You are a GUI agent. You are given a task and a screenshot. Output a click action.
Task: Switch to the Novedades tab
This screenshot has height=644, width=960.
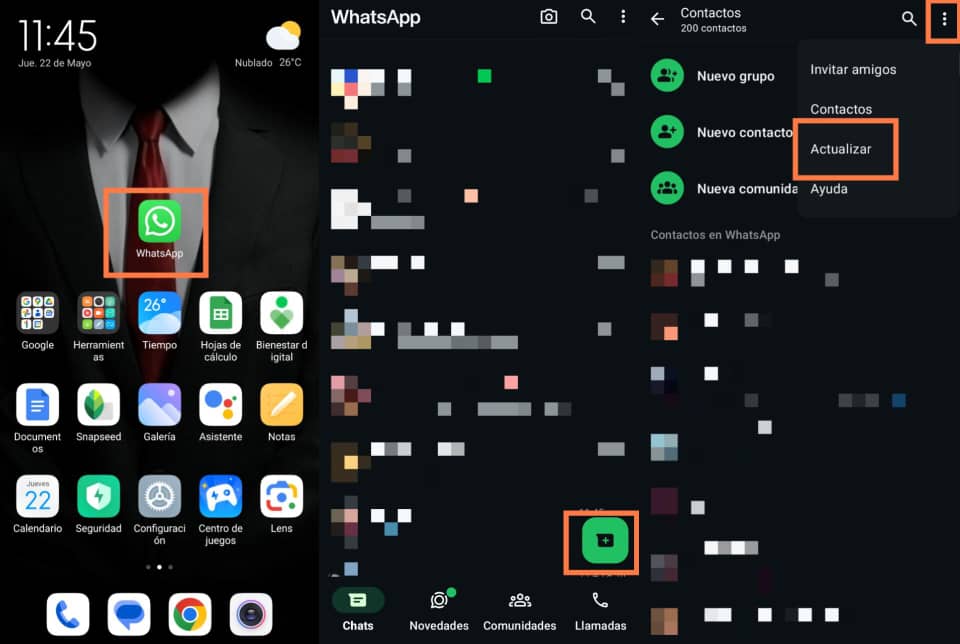click(439, 610)
